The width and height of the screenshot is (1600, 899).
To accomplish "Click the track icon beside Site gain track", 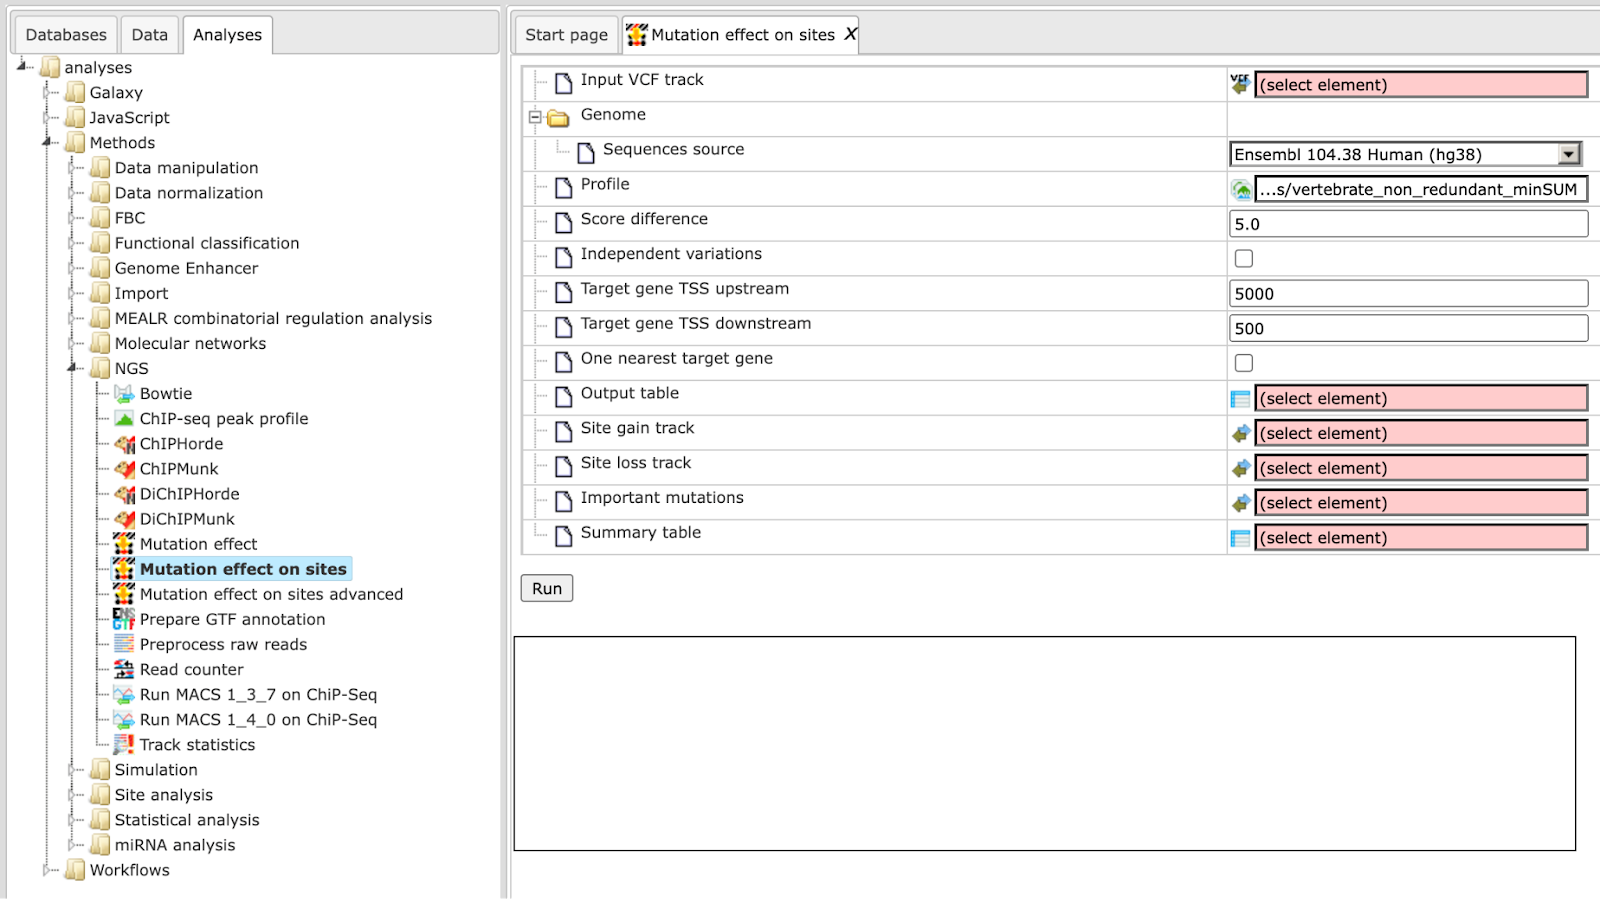I will pos(1241,433).
